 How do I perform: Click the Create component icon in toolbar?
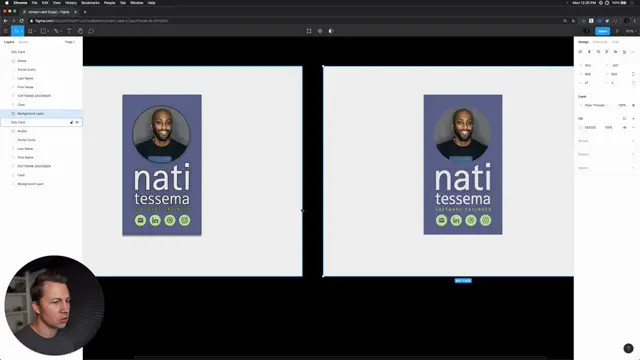point(320,31)
